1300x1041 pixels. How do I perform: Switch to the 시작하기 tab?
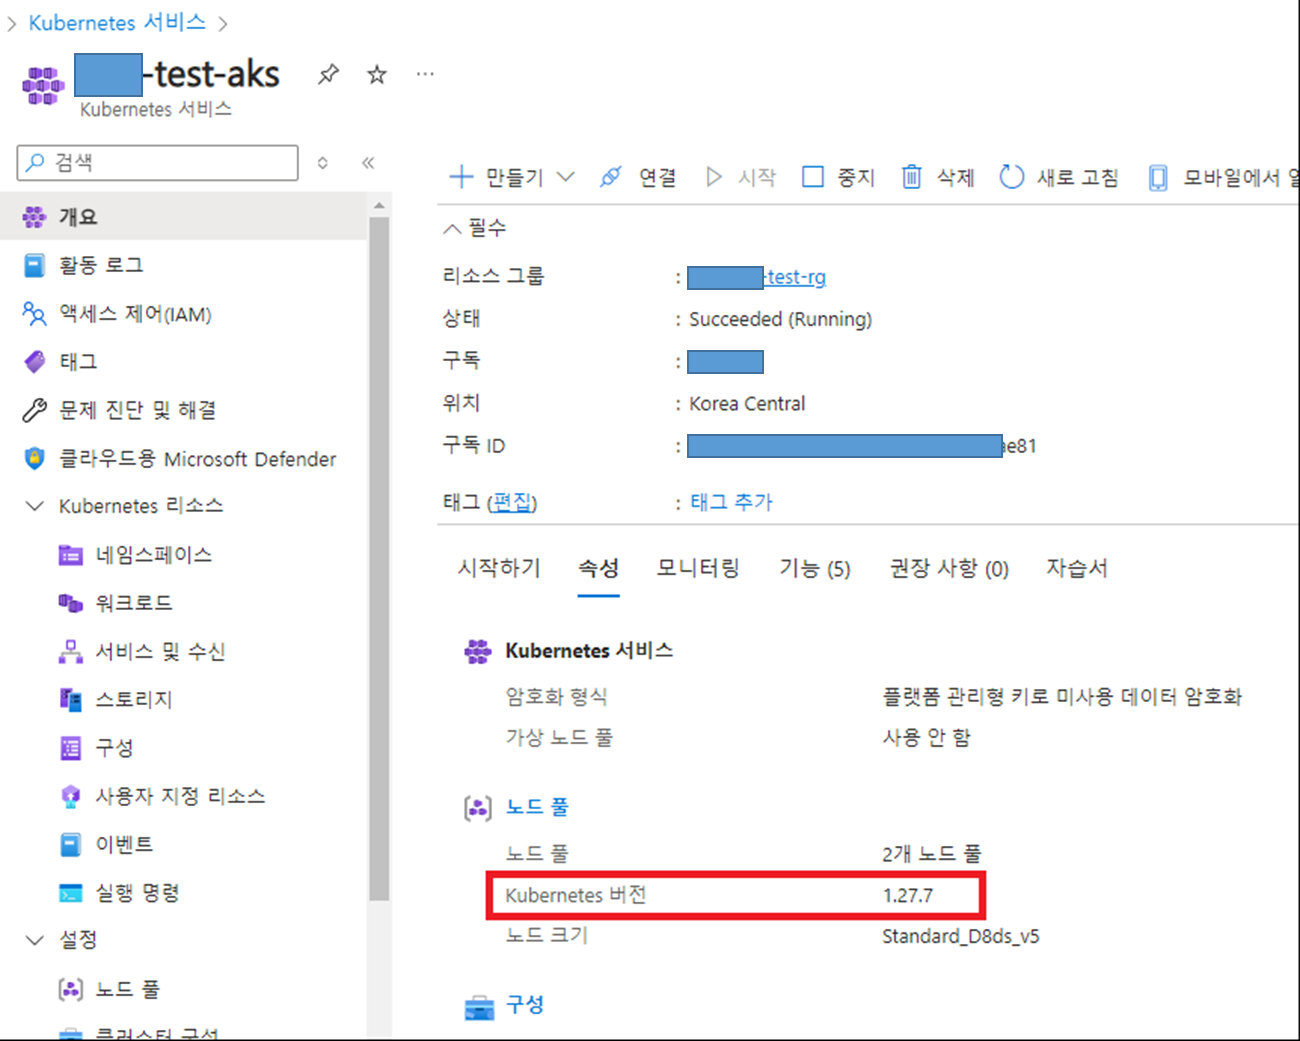499,568
